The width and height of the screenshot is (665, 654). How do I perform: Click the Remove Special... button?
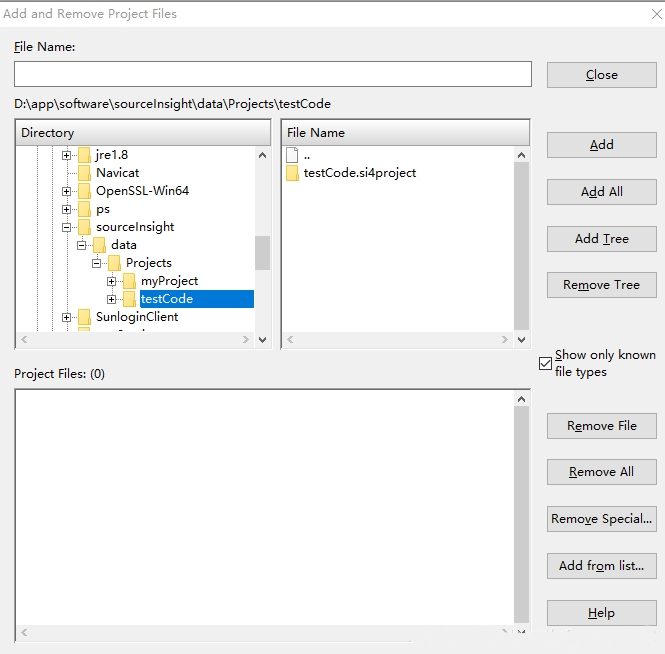(x=601, y=519)
